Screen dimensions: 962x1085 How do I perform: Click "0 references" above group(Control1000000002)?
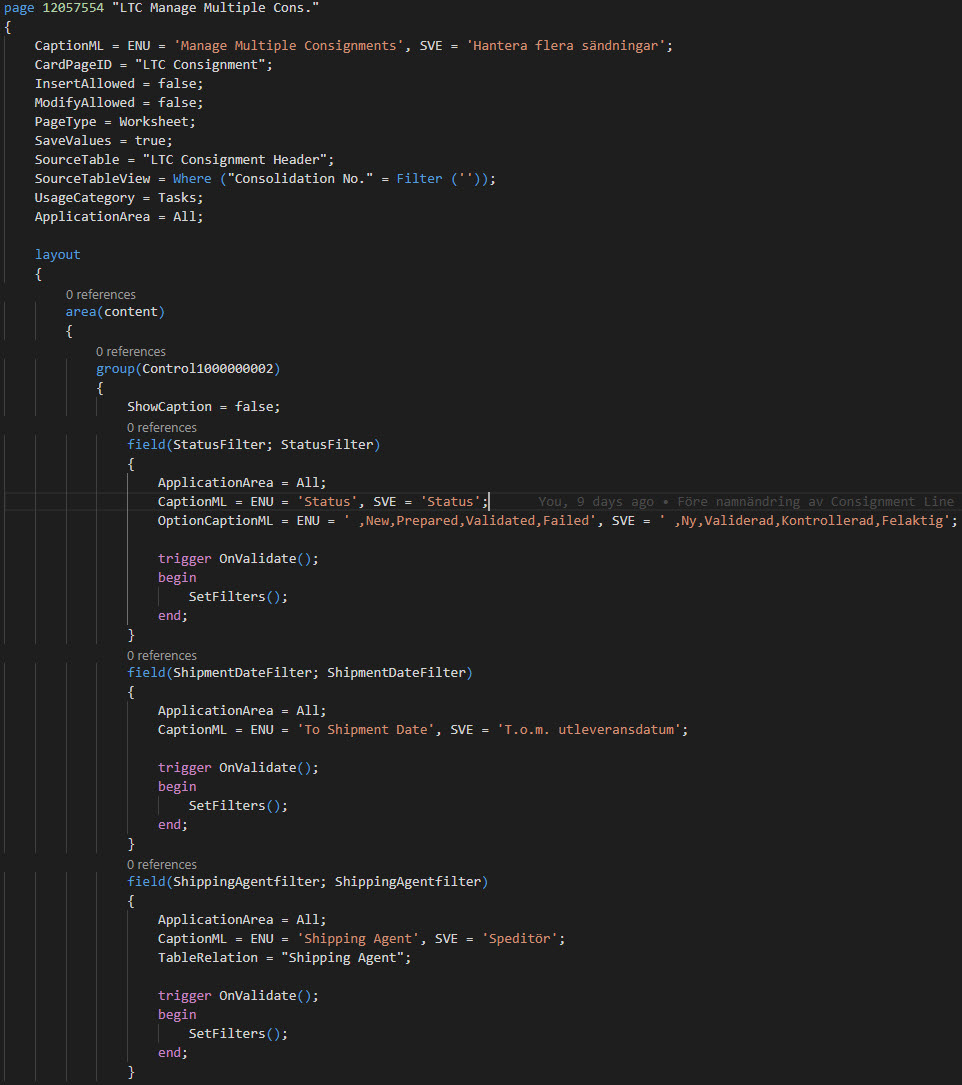[x=130, y=351]
